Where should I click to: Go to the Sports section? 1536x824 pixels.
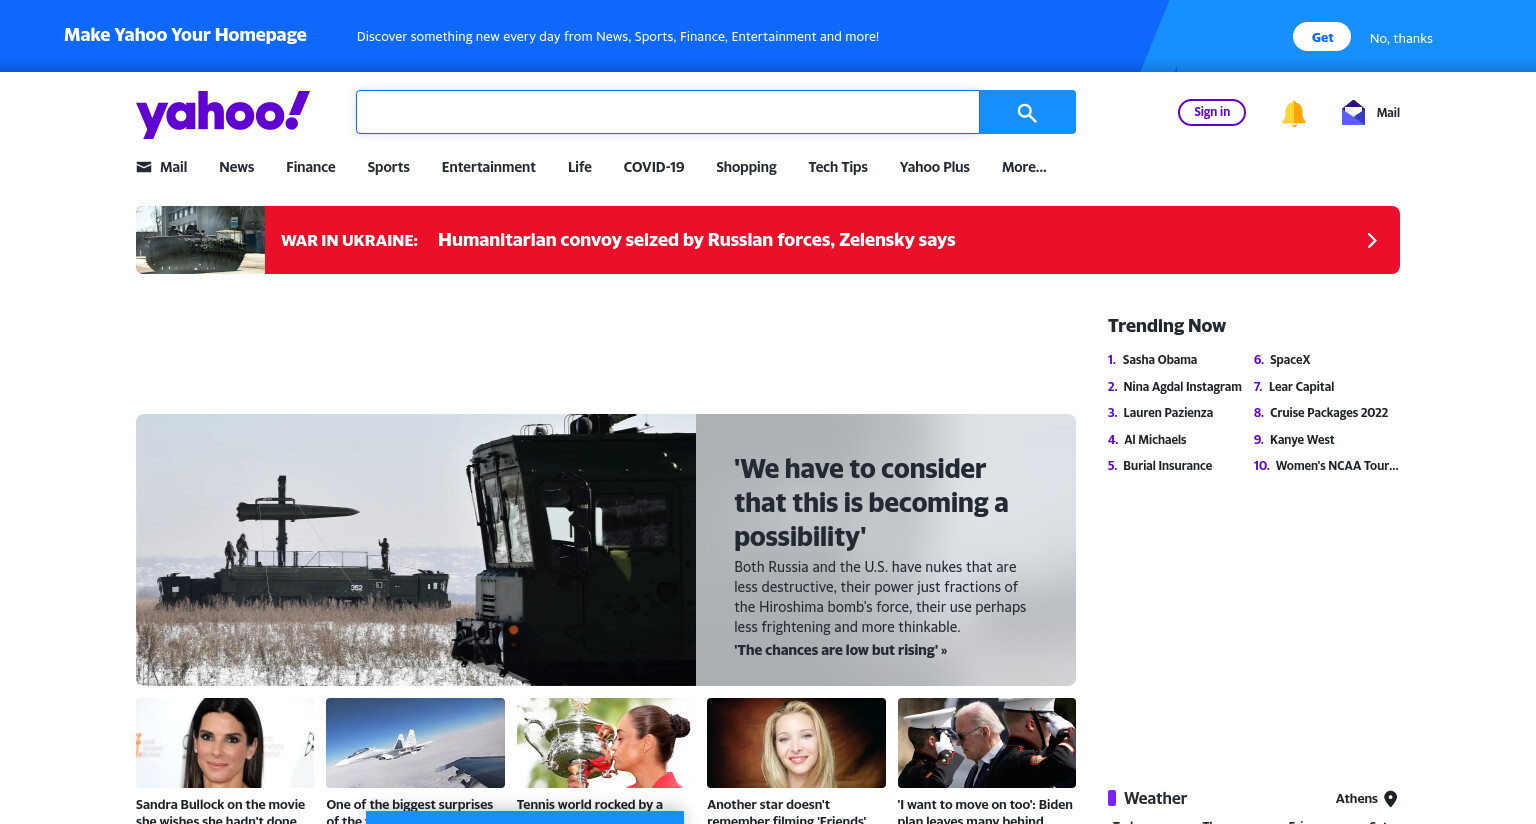tap(388, 167)
